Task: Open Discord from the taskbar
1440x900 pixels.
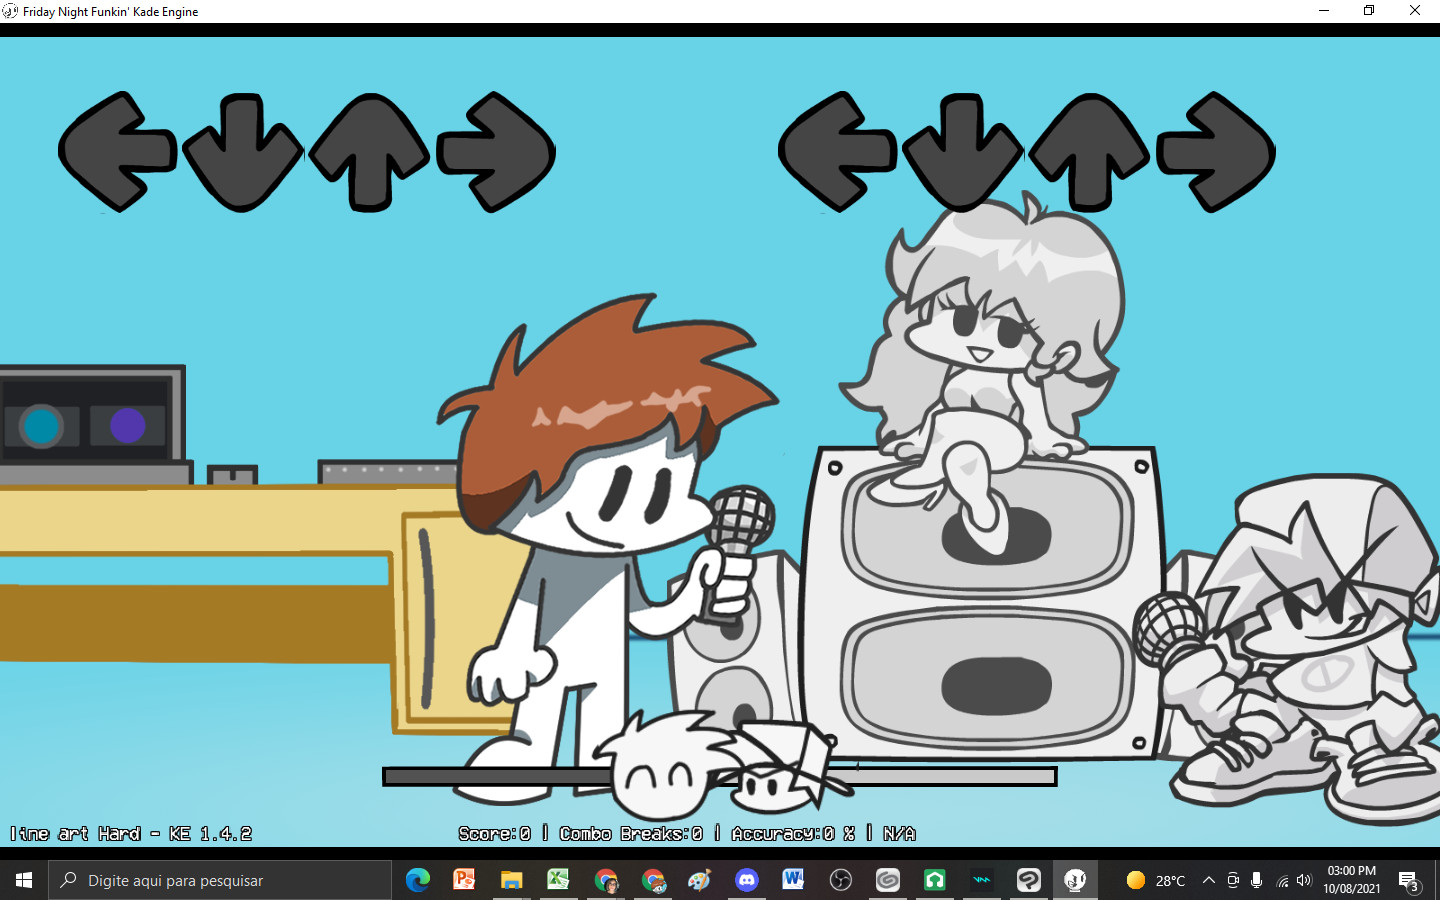Action: (746, 880)
